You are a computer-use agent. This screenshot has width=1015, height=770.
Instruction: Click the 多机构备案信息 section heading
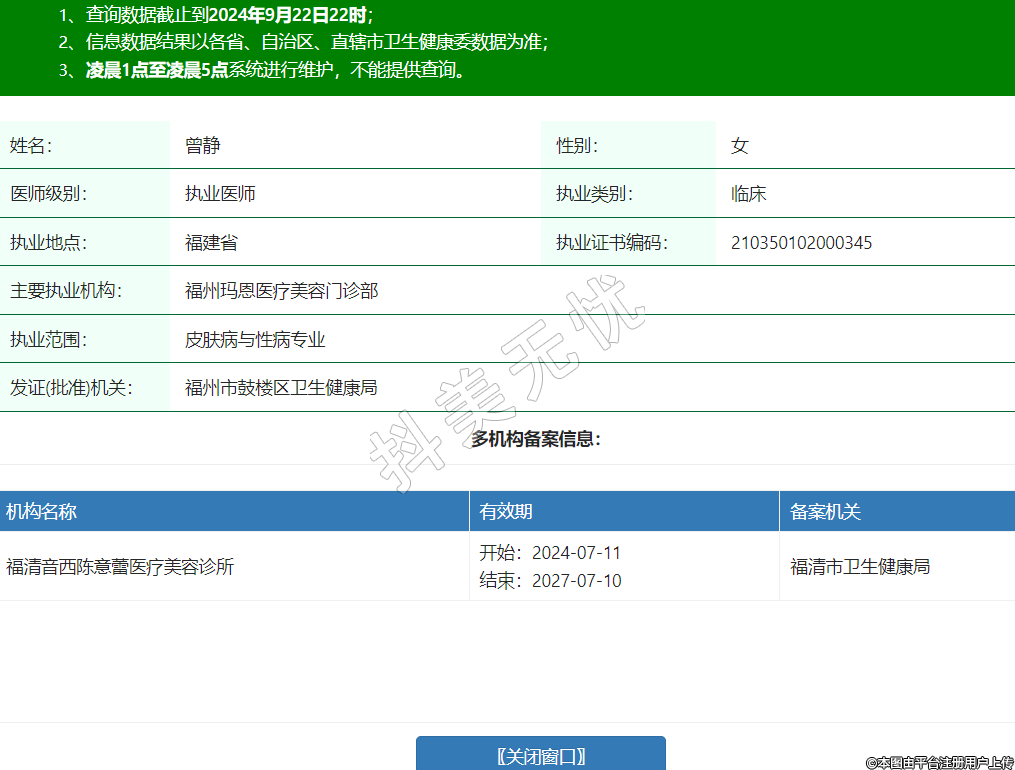pos(536,439)
